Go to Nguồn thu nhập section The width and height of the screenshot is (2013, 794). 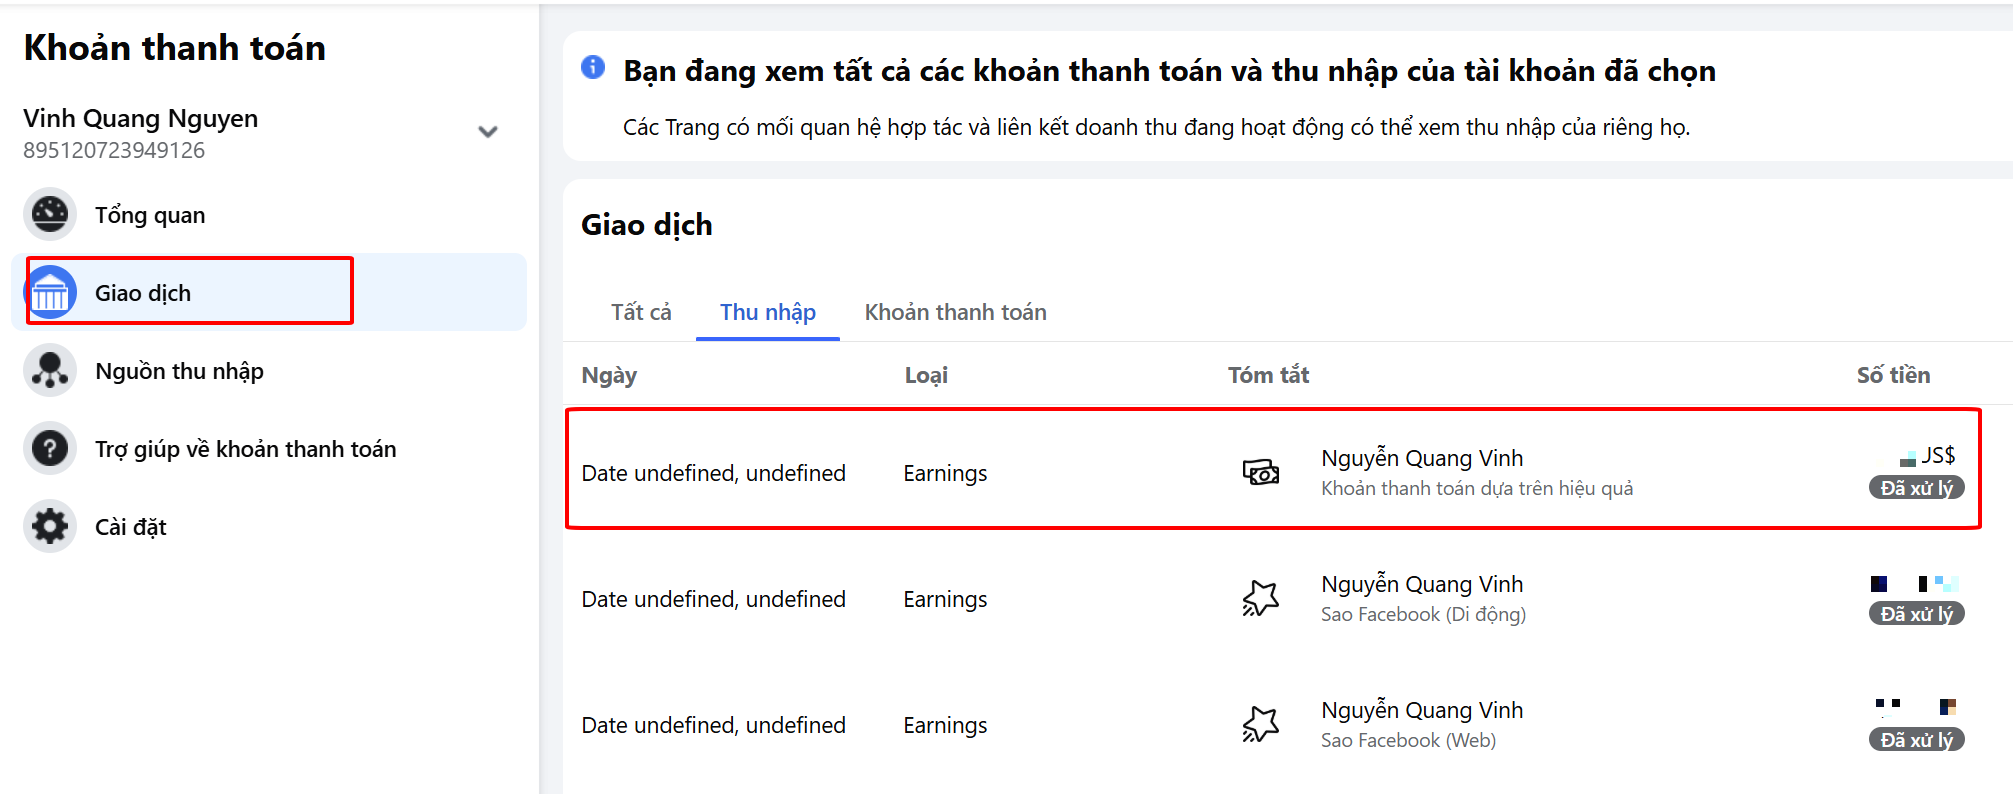click(179, 371)
